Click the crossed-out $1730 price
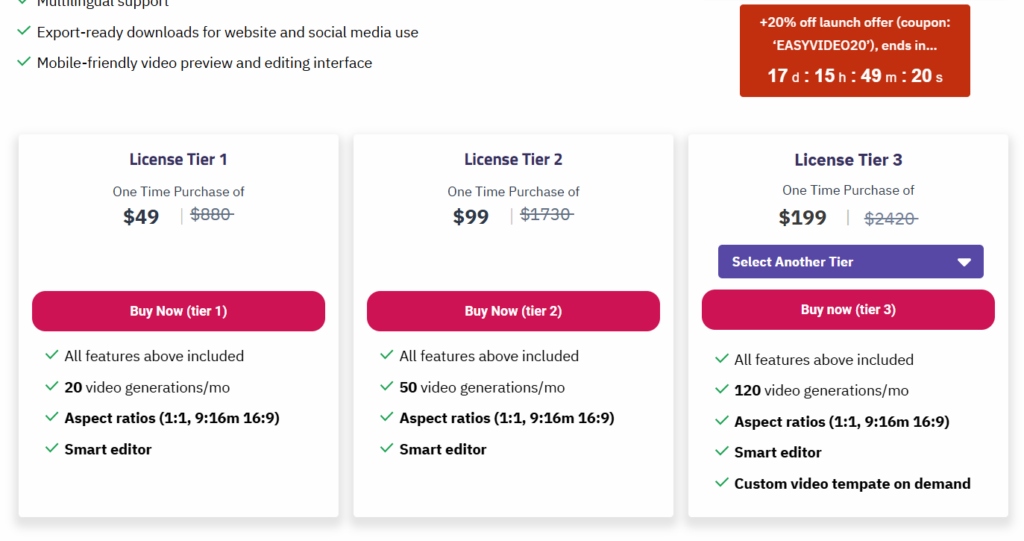Screen dimensions: 1024x541 pos(547,214)
